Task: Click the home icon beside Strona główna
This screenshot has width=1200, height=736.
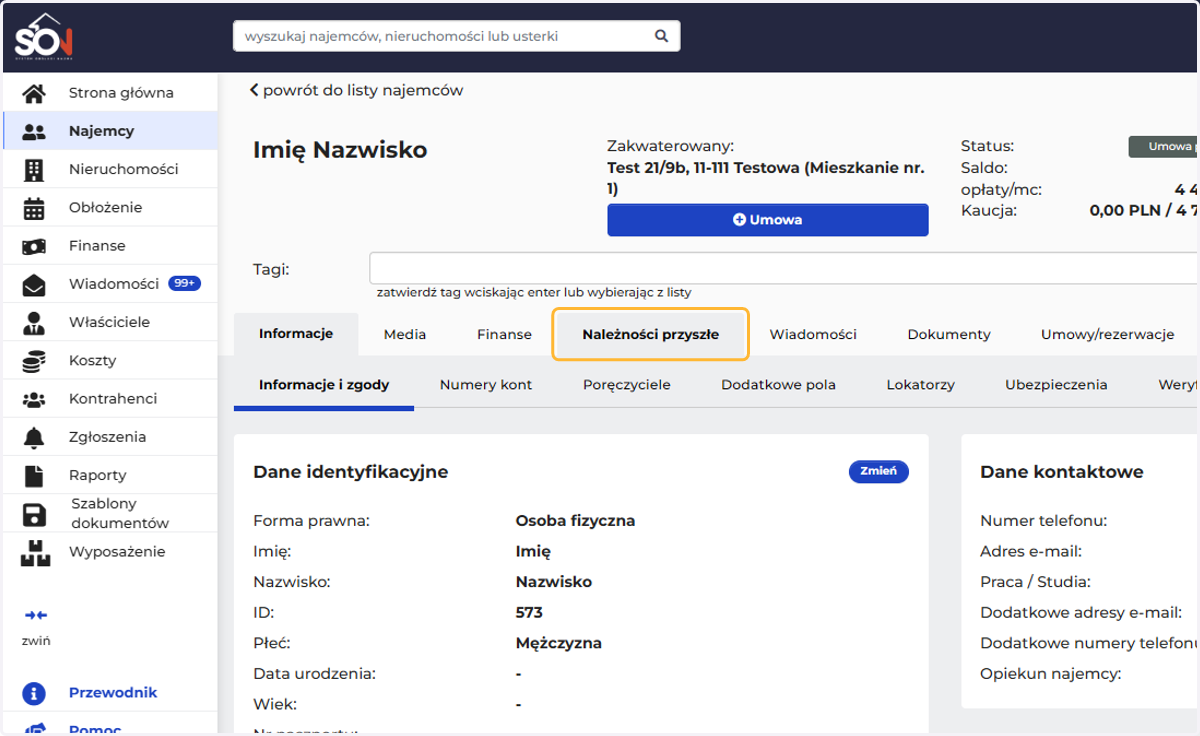Action: click(34, 93)
